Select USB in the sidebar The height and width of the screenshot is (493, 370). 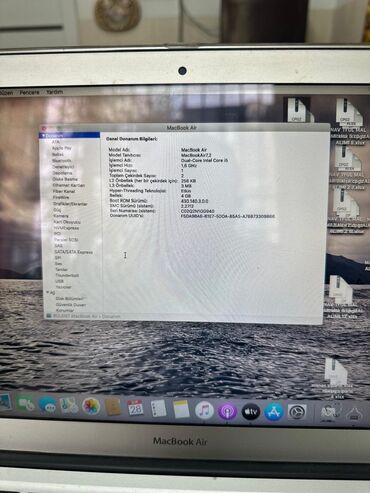click(x=59, y=281)
